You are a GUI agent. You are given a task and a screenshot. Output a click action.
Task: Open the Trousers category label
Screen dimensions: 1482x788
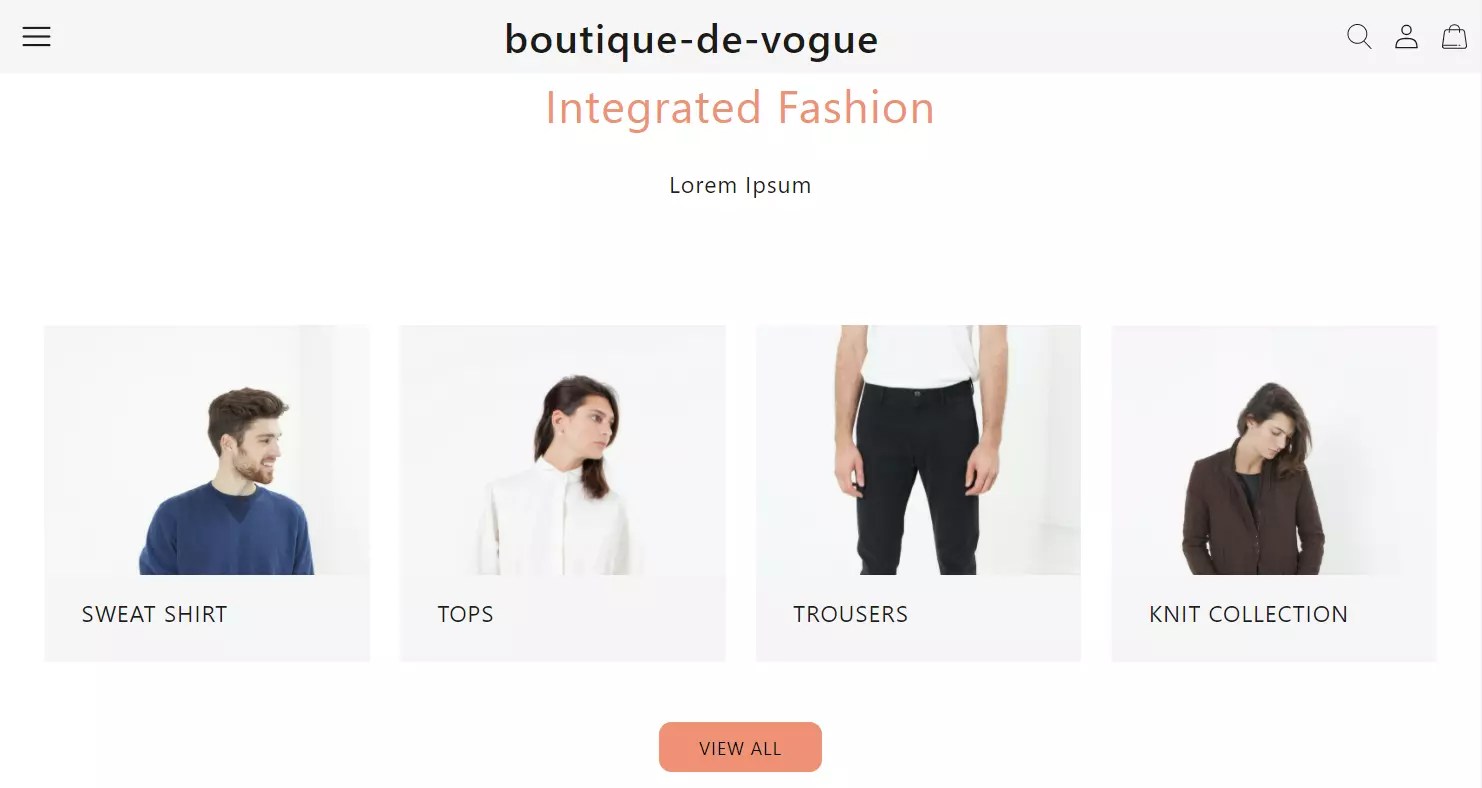tap(851, 614)
